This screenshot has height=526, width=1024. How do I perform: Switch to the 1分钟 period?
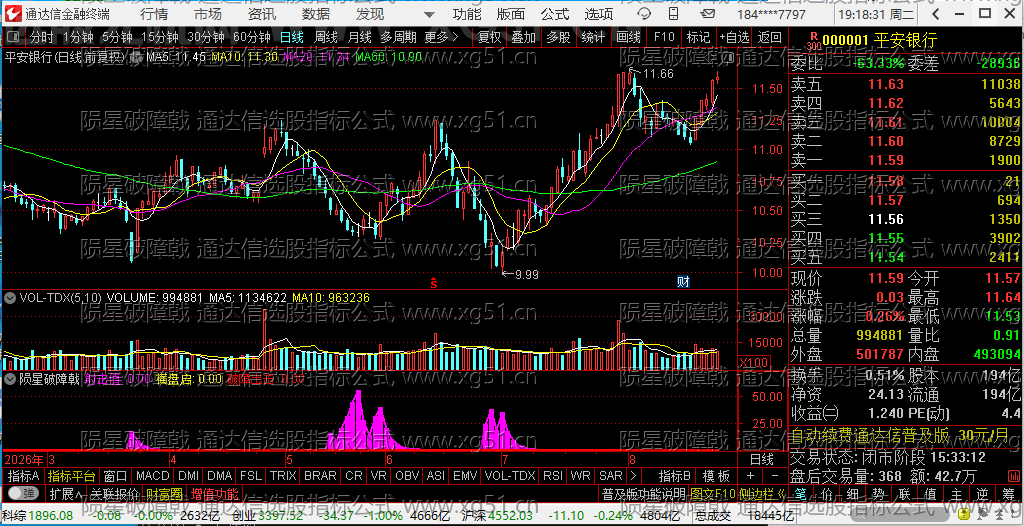click(79, 38)
